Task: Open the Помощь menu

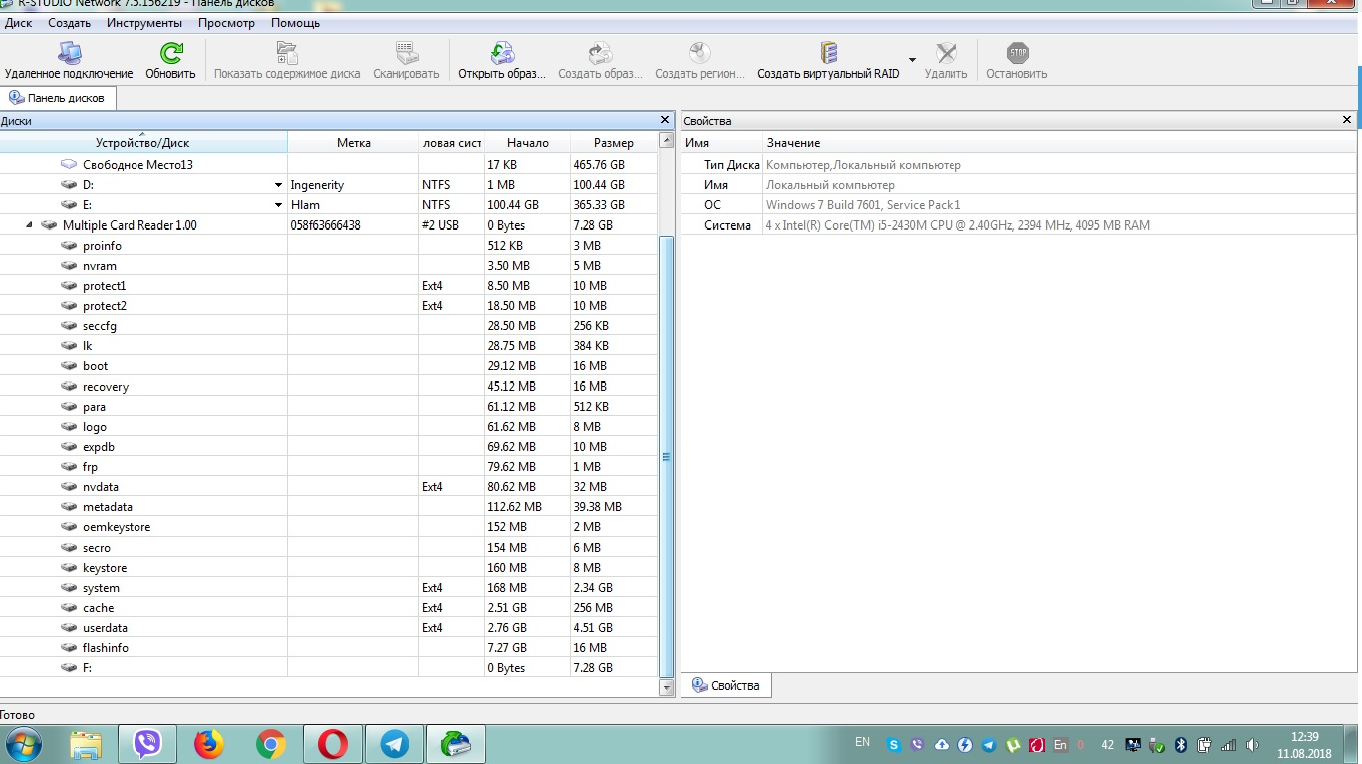Action: click(296, 23)
